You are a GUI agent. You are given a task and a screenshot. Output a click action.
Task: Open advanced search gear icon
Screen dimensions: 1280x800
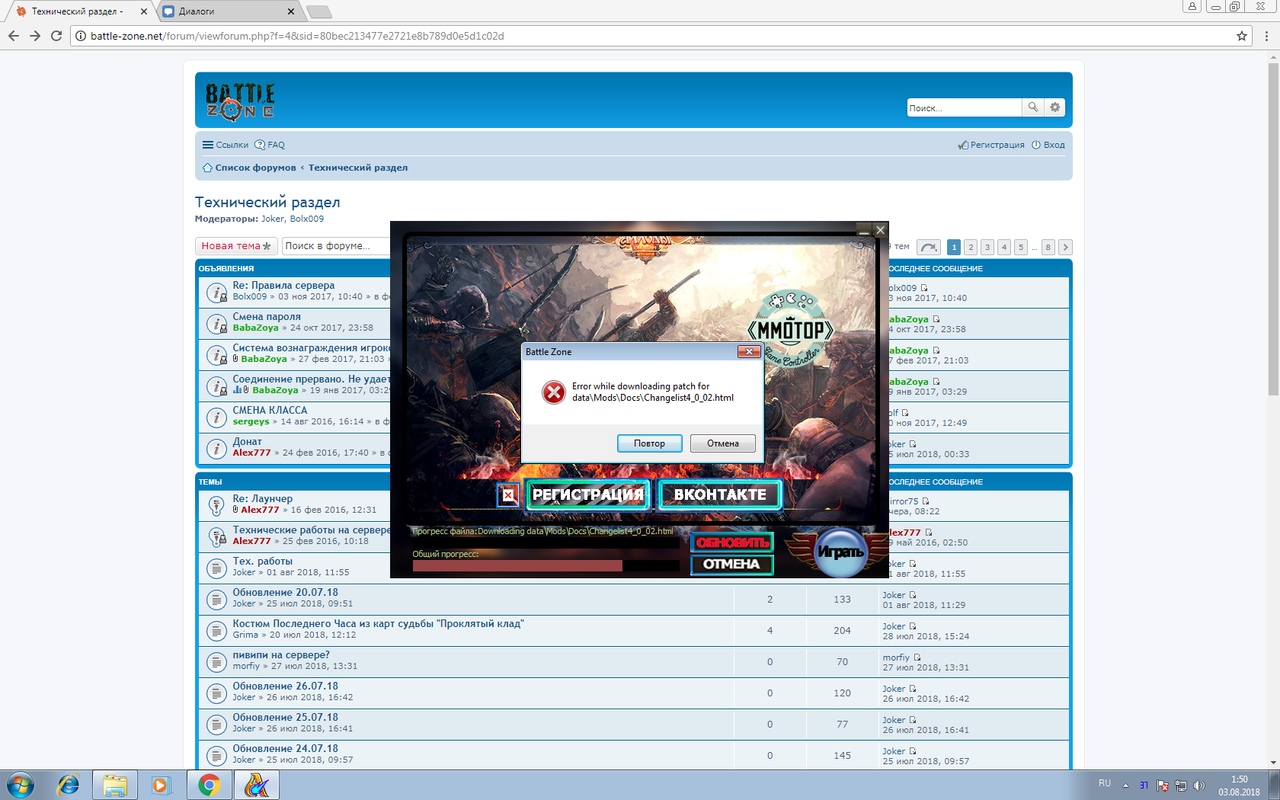pyautogui.click(x=1055, y=107)
